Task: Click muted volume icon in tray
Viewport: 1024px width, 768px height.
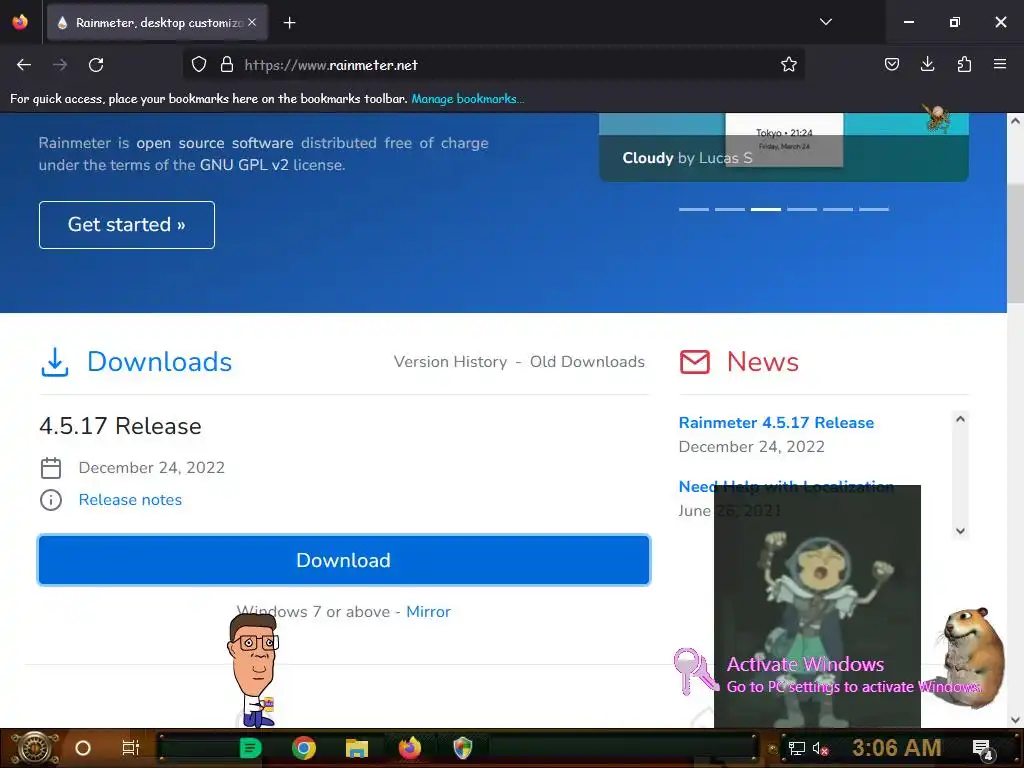Action: tap(820, 748)
